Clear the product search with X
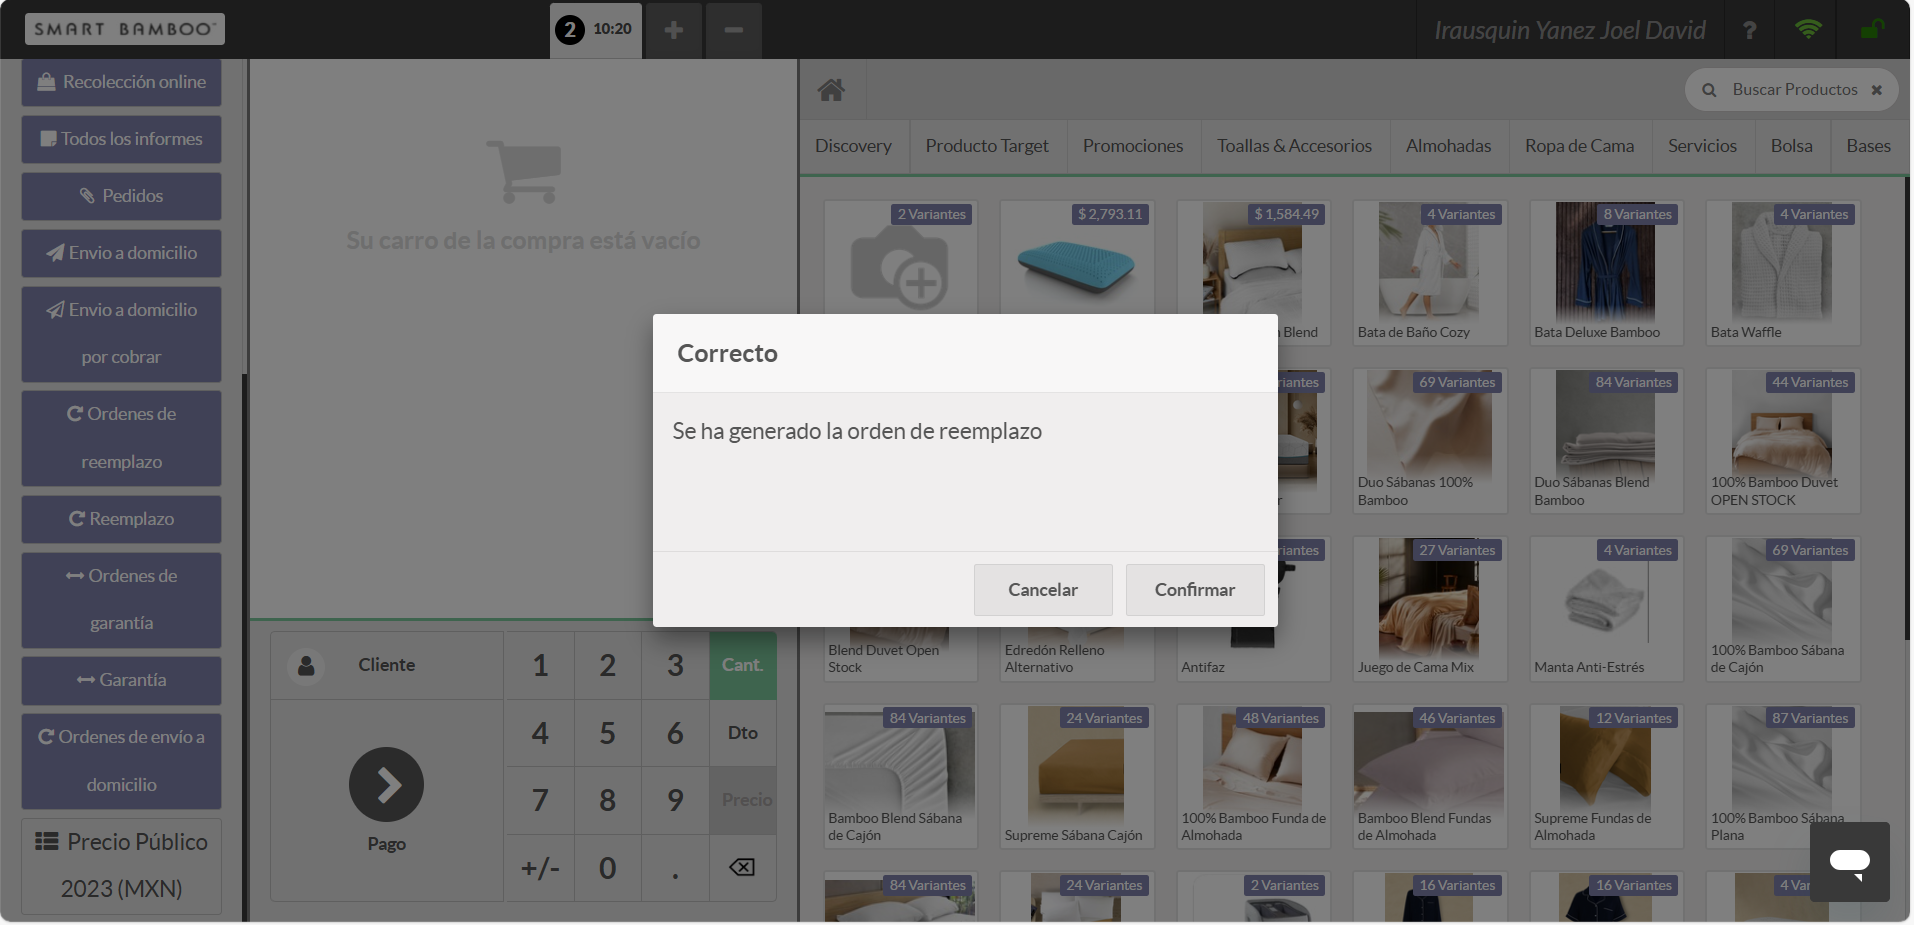 (x=1876, y=90)
